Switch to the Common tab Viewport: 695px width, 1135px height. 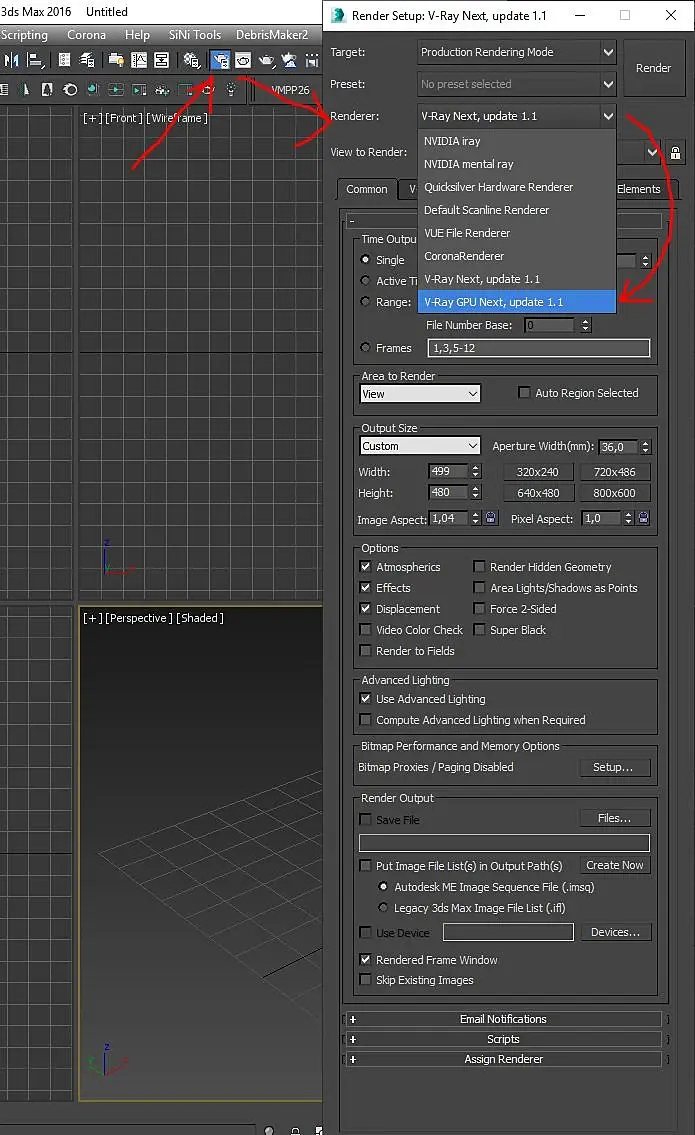tap(367, 189)
